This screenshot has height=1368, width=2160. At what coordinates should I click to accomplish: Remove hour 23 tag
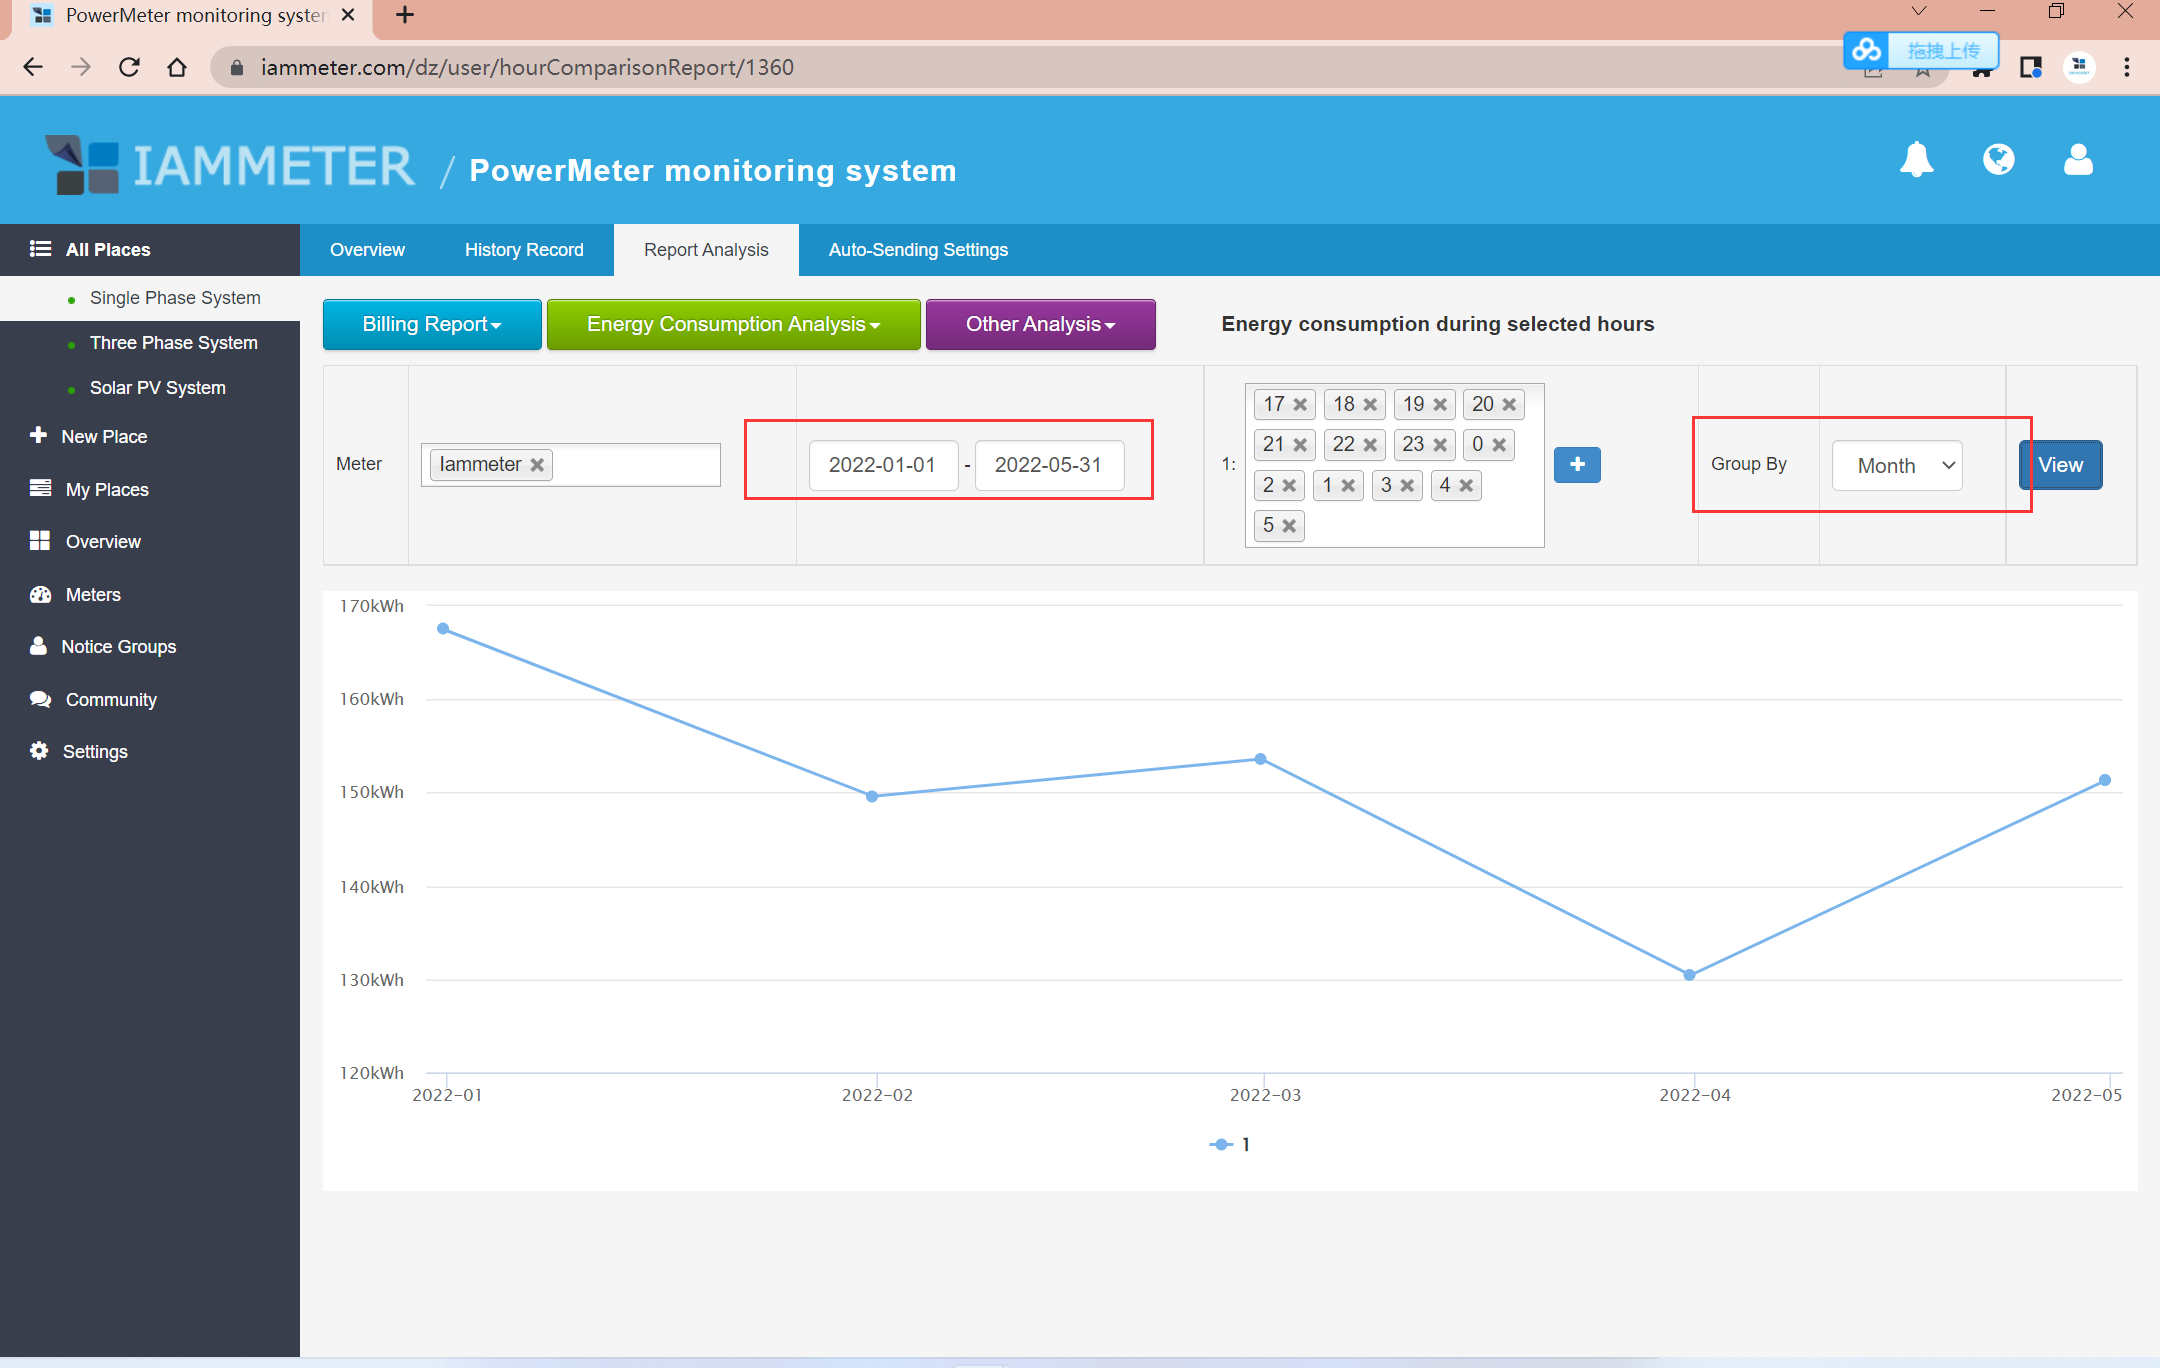click(x=1440, y=445)
